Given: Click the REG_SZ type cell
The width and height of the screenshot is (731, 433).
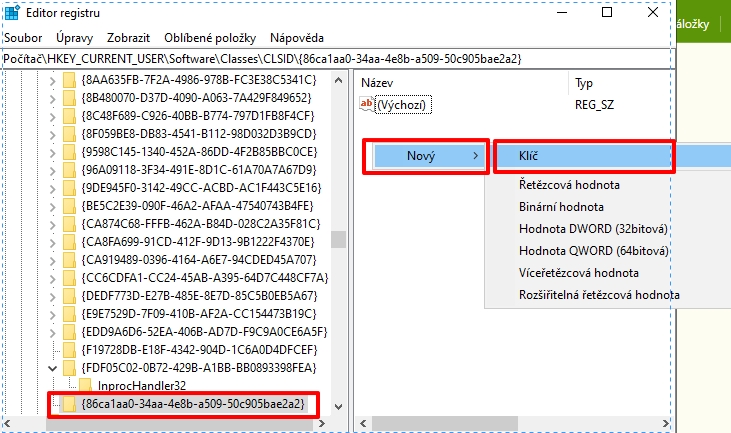Looking at the screenshot, I should point(594,105).
